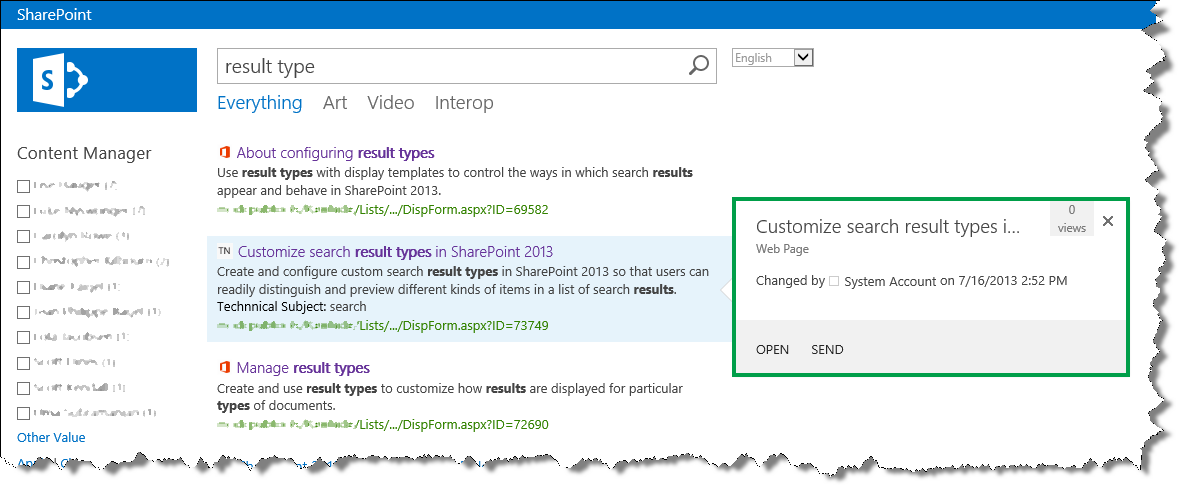Viewport: 1179px width, 485px height.
Task: Click the '0 views' counter badge
Action: pyautogui.click(x=1071, y=218)
